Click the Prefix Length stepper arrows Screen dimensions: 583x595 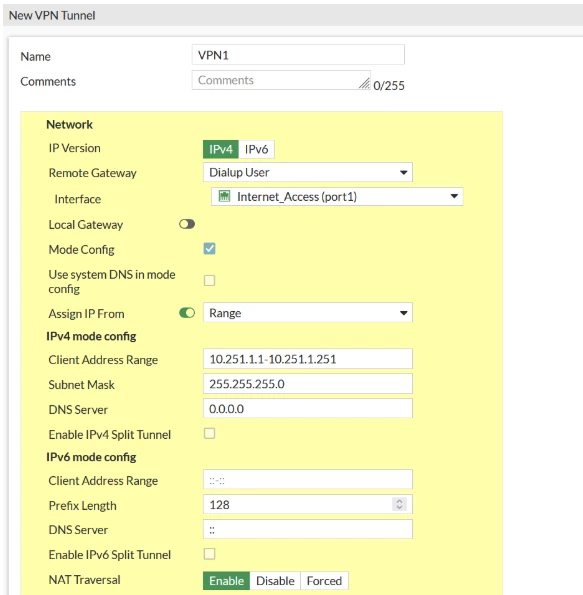[399, 504]
